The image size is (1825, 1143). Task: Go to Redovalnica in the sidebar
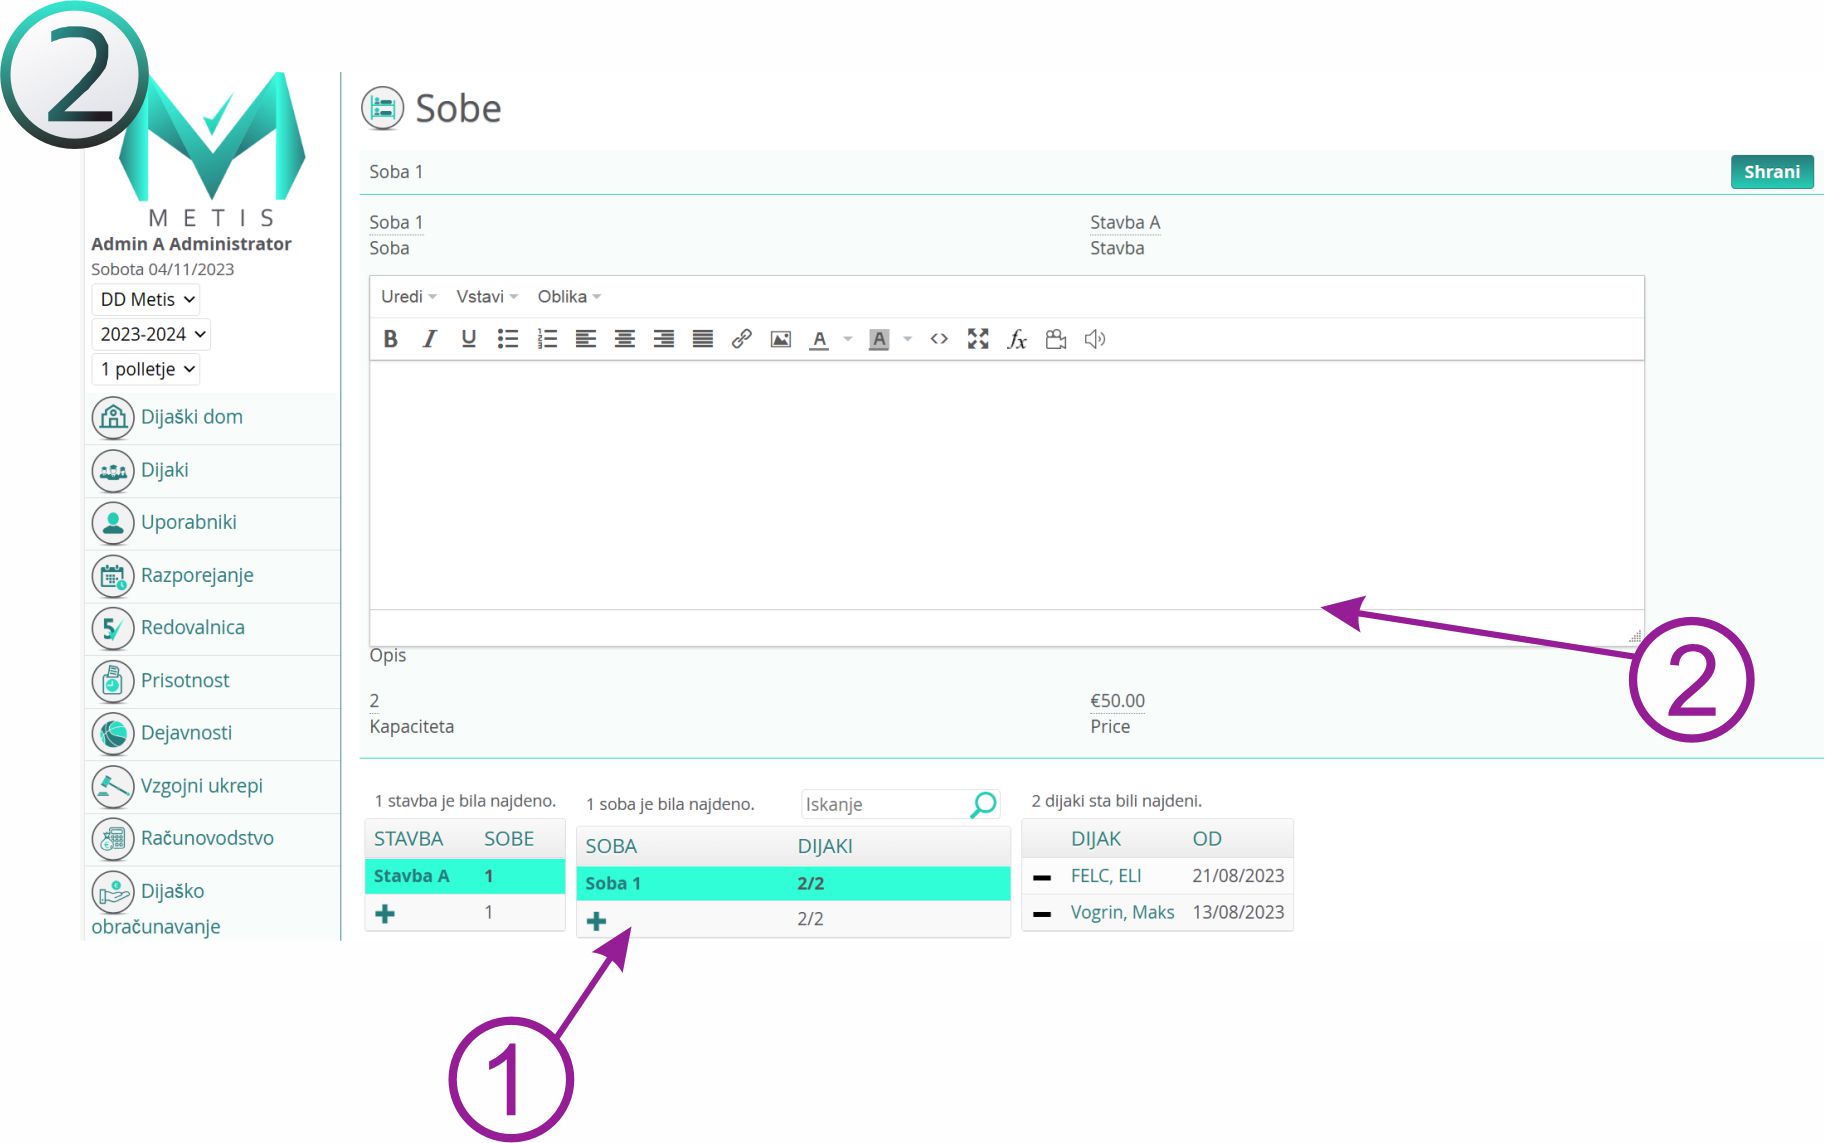pyautogui.click(x=192, y=628)
